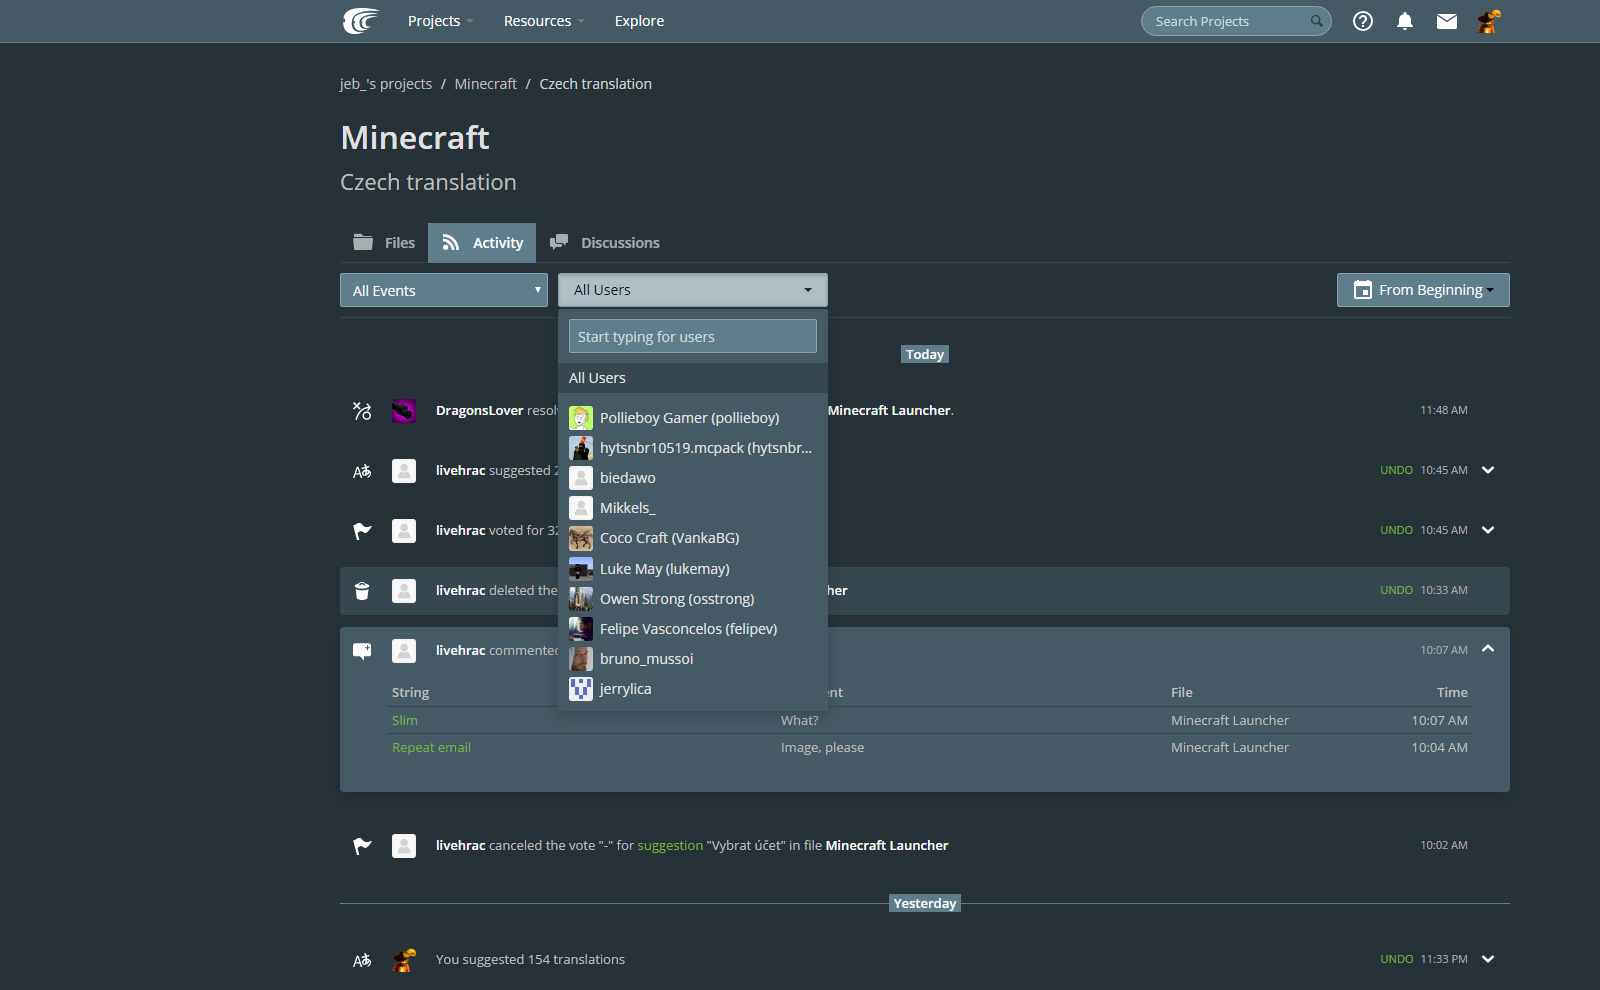Go to Explore
The width and height of the screenshot is (1600, 990).
click(x=639, y=21)
